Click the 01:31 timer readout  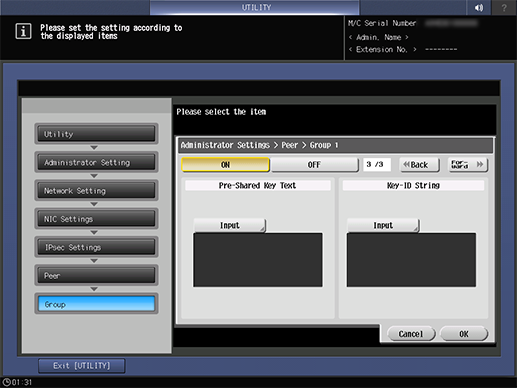pos(22,382)
